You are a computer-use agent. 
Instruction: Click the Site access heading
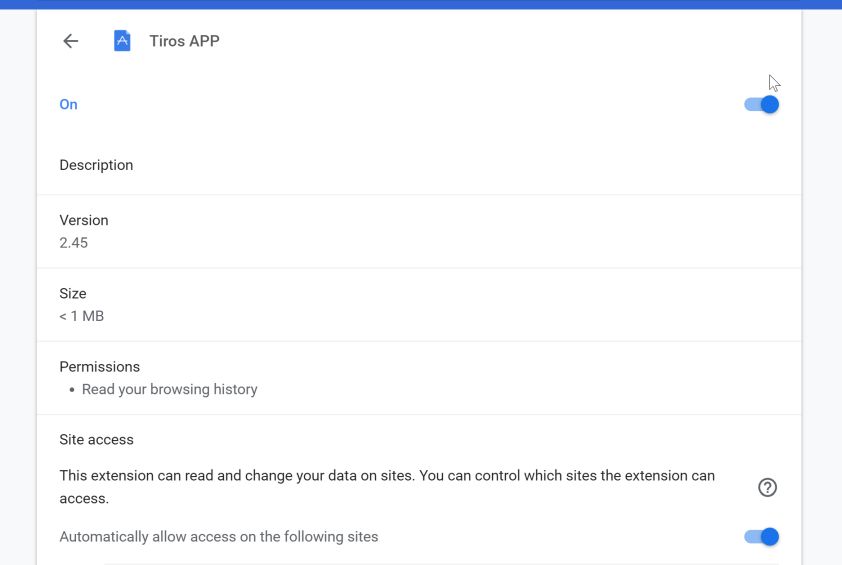pos(96,439)
